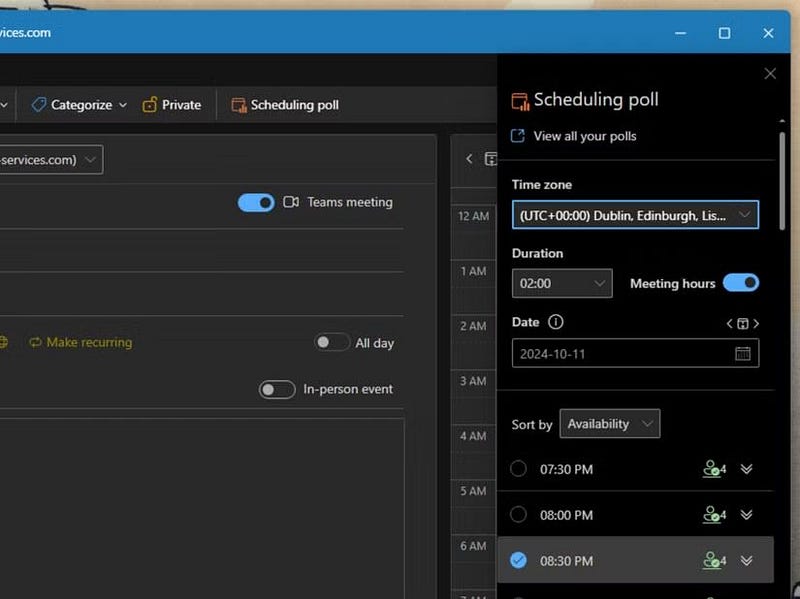Click the Scheduling poll toolbar button
This screenshot has height=599, width=800.
285,105
